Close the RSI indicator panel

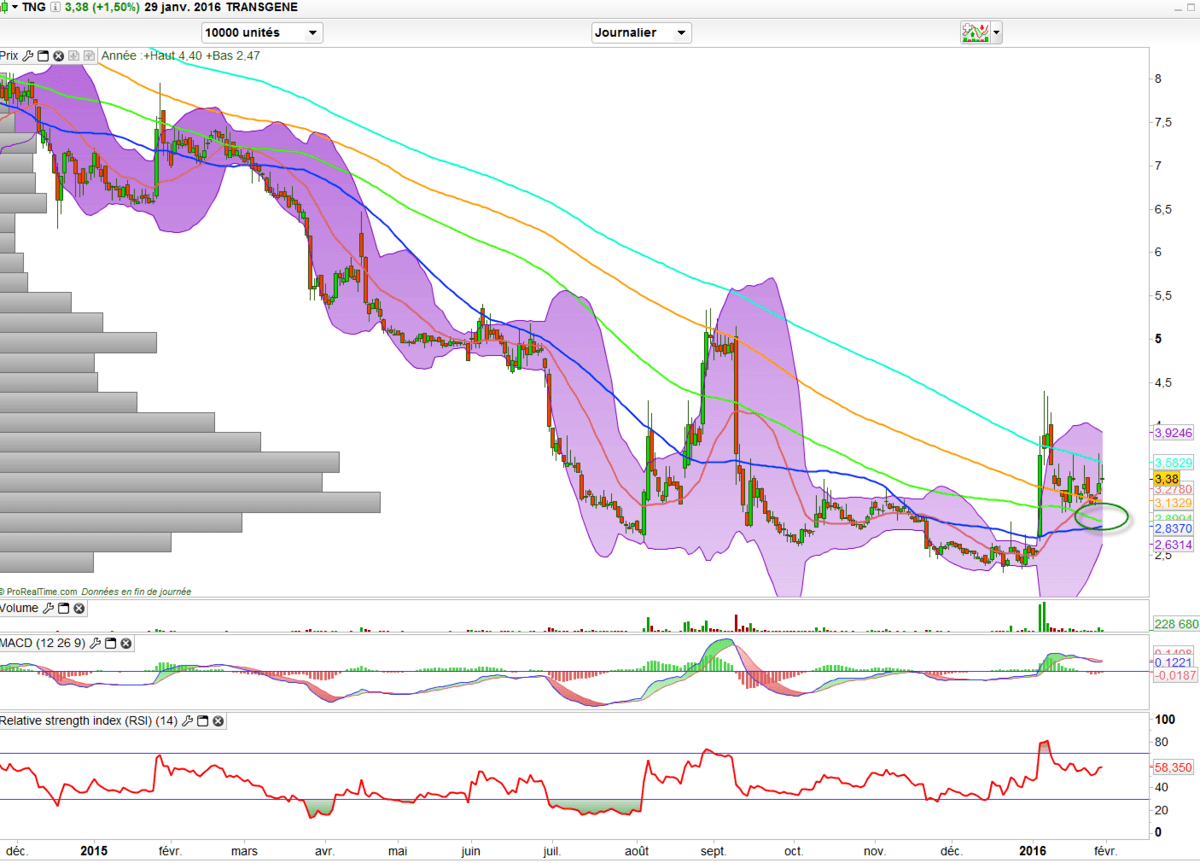218,721
